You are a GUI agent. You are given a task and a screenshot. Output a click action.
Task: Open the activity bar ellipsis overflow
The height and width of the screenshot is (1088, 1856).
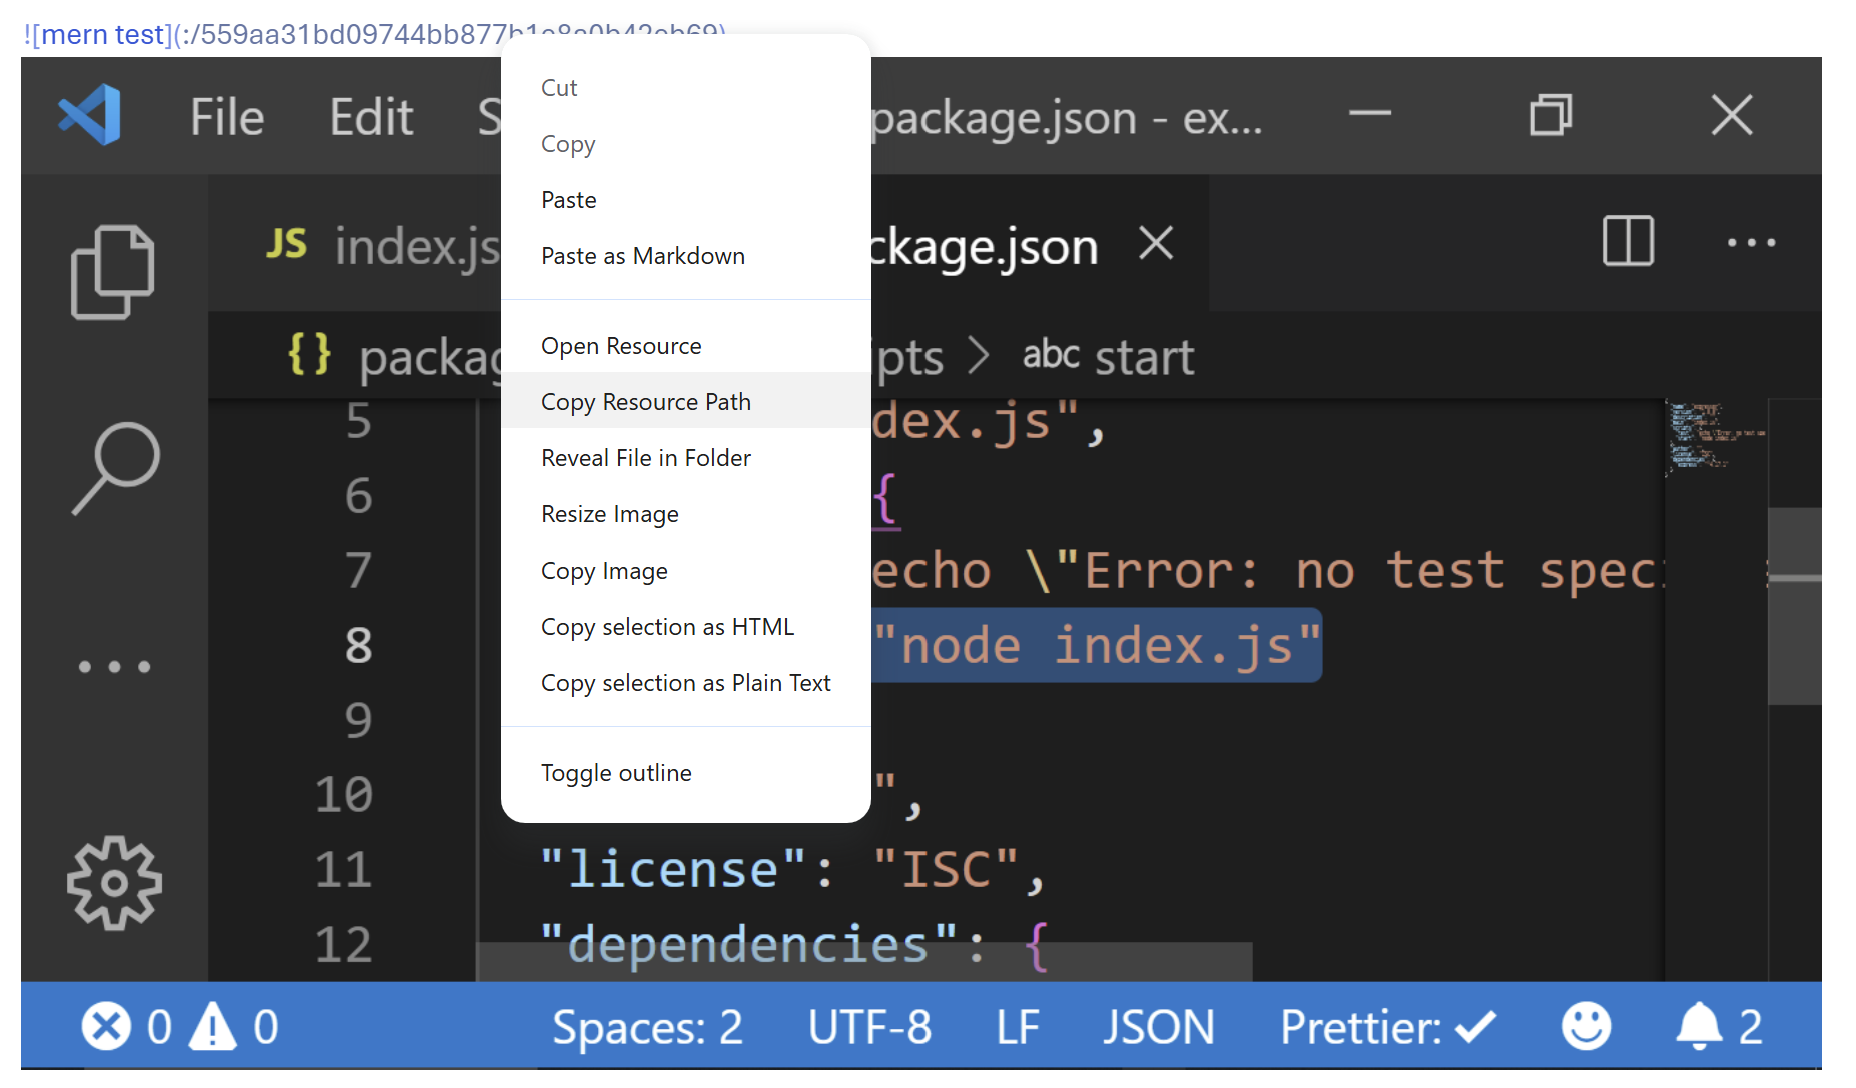(x=115, y=666)
